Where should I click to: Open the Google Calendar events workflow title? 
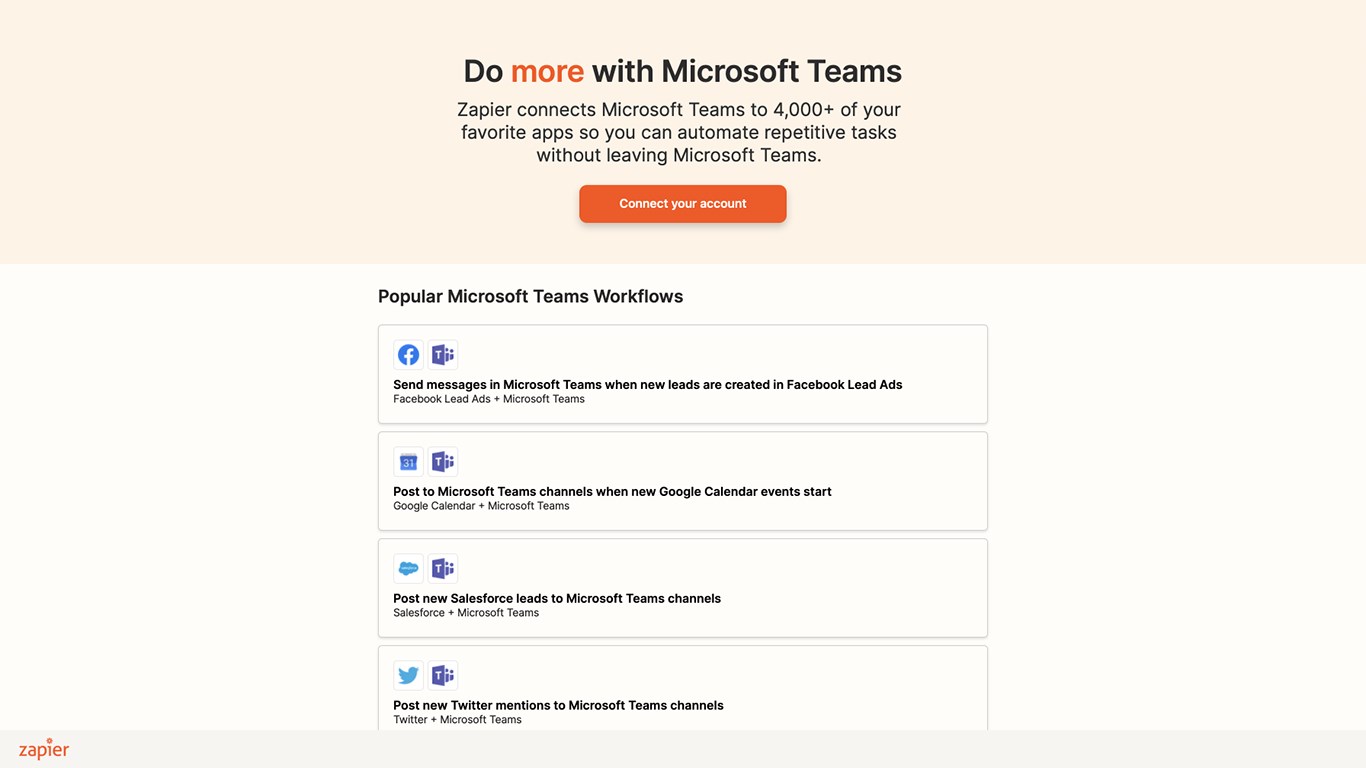point(612,492)
